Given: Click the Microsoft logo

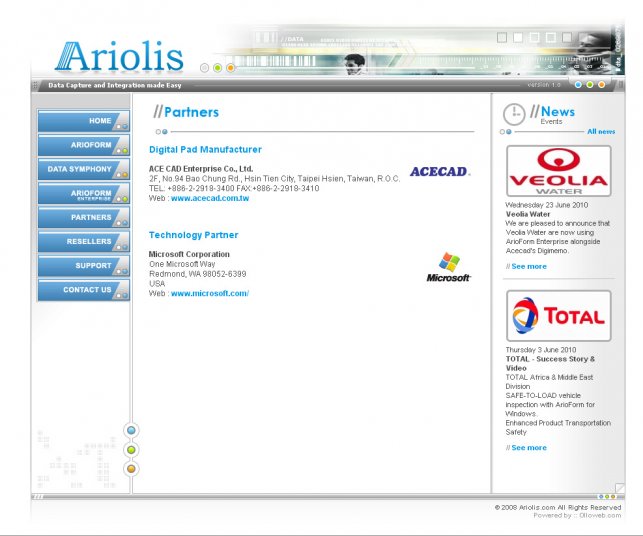Looking at the screenshot, I should coord(449,267).
